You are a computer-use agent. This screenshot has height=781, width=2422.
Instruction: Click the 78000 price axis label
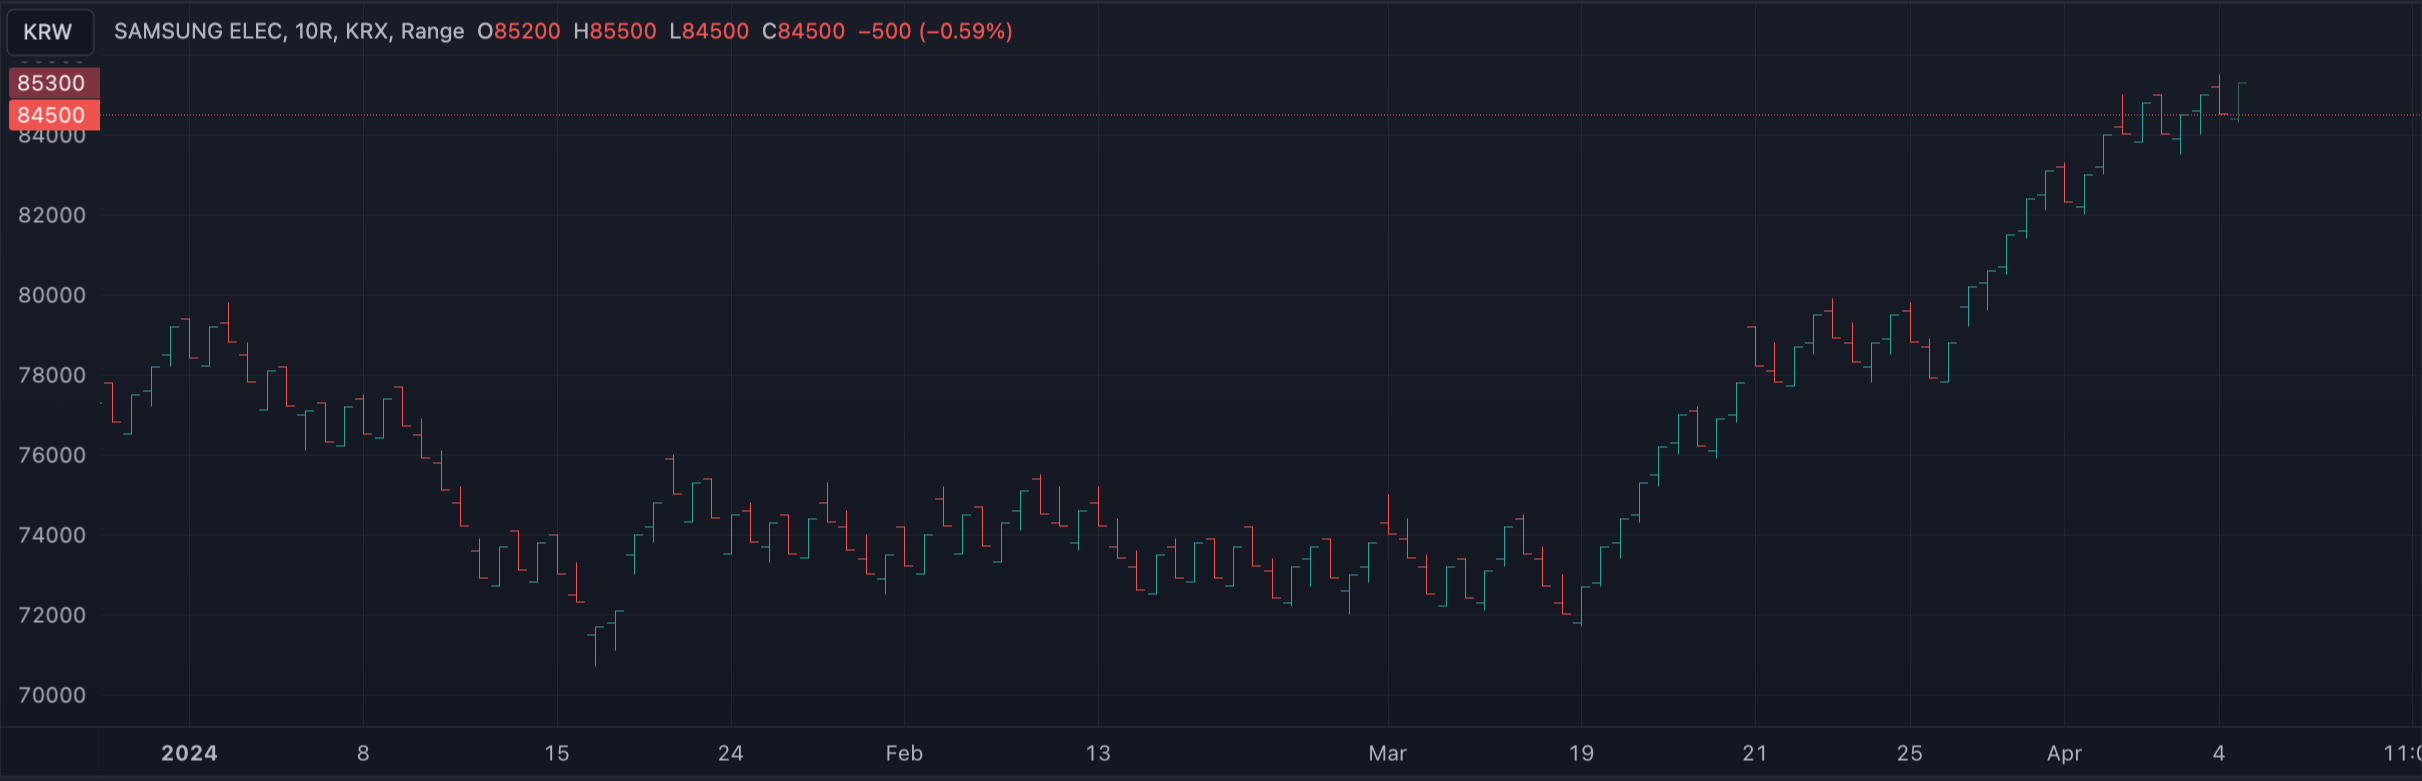(x=52, y=375)
